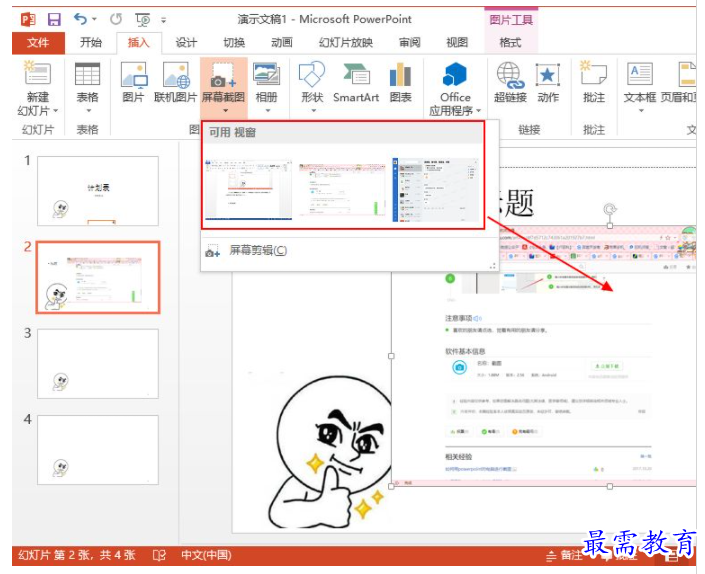The height and width of the screenshot is (574, 705).
Task: Expand the 屏幕截图 dropdown arrow
Action: tap(225, 111)
